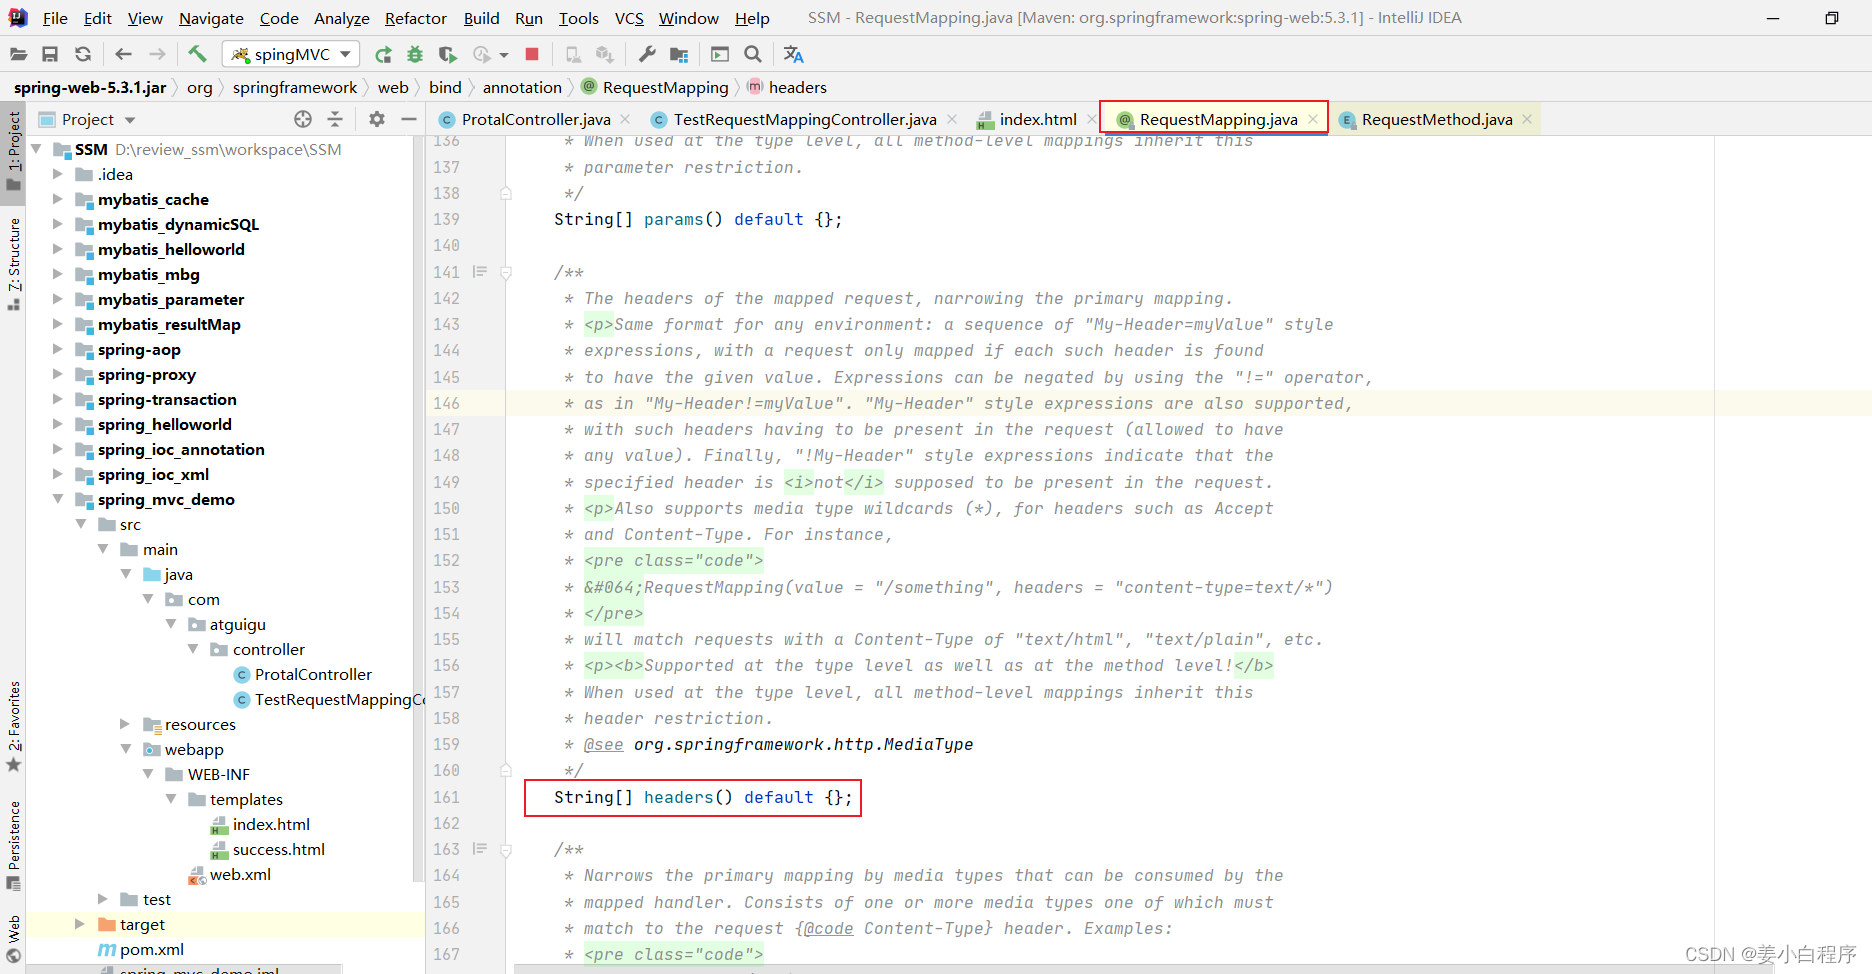Screen dimensions: 1872x974
Task: Open Project Structure toolbar icon
Action: point(679,54)
